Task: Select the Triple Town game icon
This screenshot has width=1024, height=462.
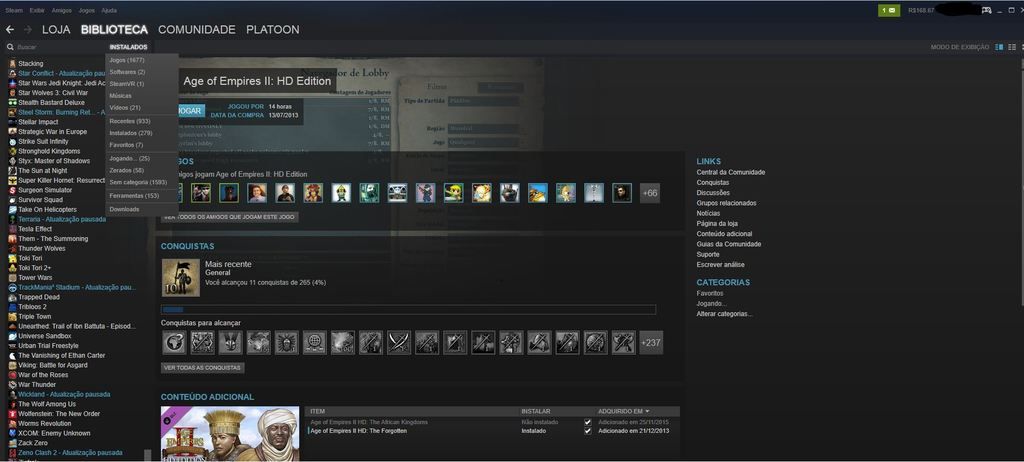Action: tap(12, 316)
